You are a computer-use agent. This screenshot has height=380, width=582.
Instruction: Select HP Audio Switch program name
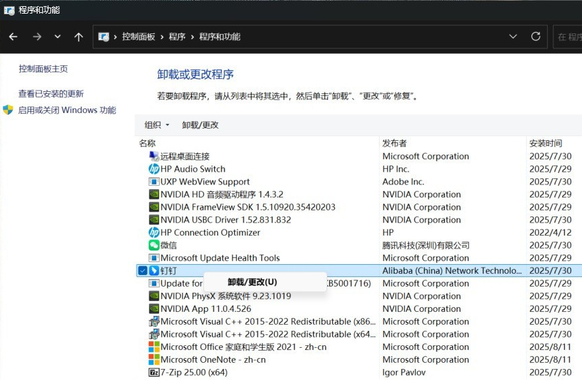click(x=193, y=169)
